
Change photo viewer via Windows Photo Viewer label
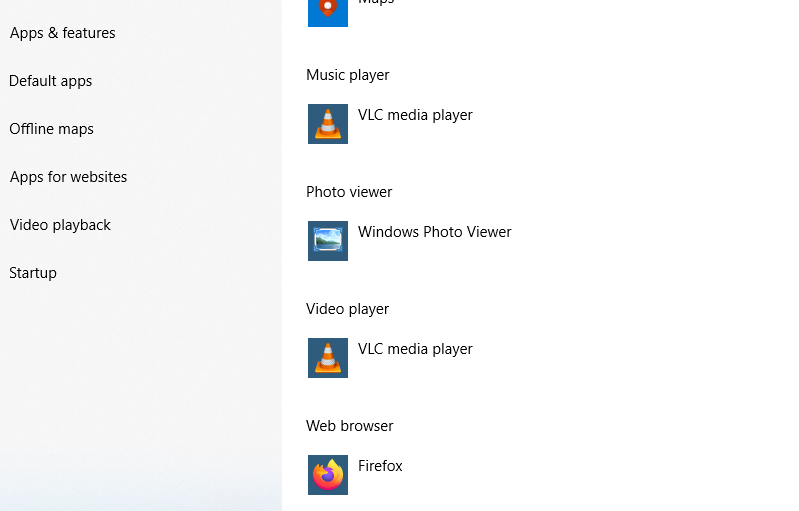click(435, 232)
